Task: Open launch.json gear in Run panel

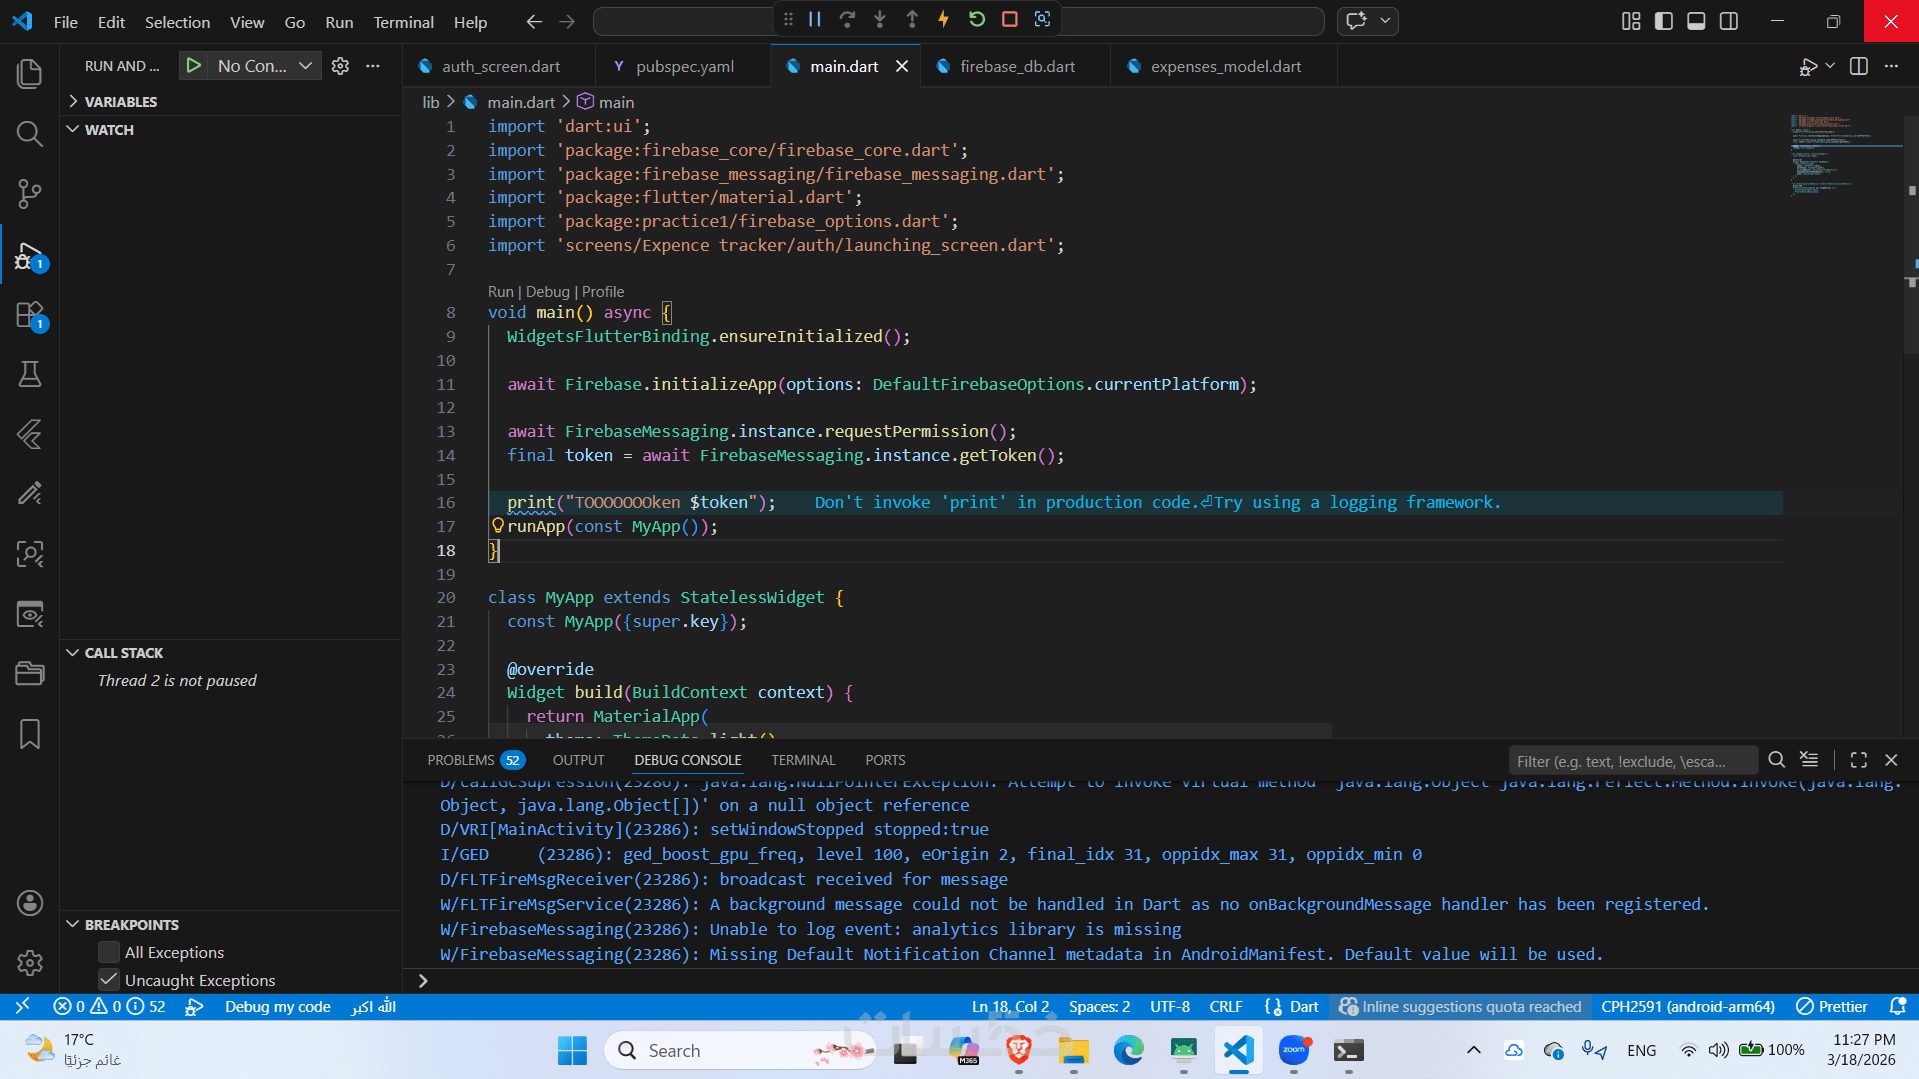Action: point(340,66)
